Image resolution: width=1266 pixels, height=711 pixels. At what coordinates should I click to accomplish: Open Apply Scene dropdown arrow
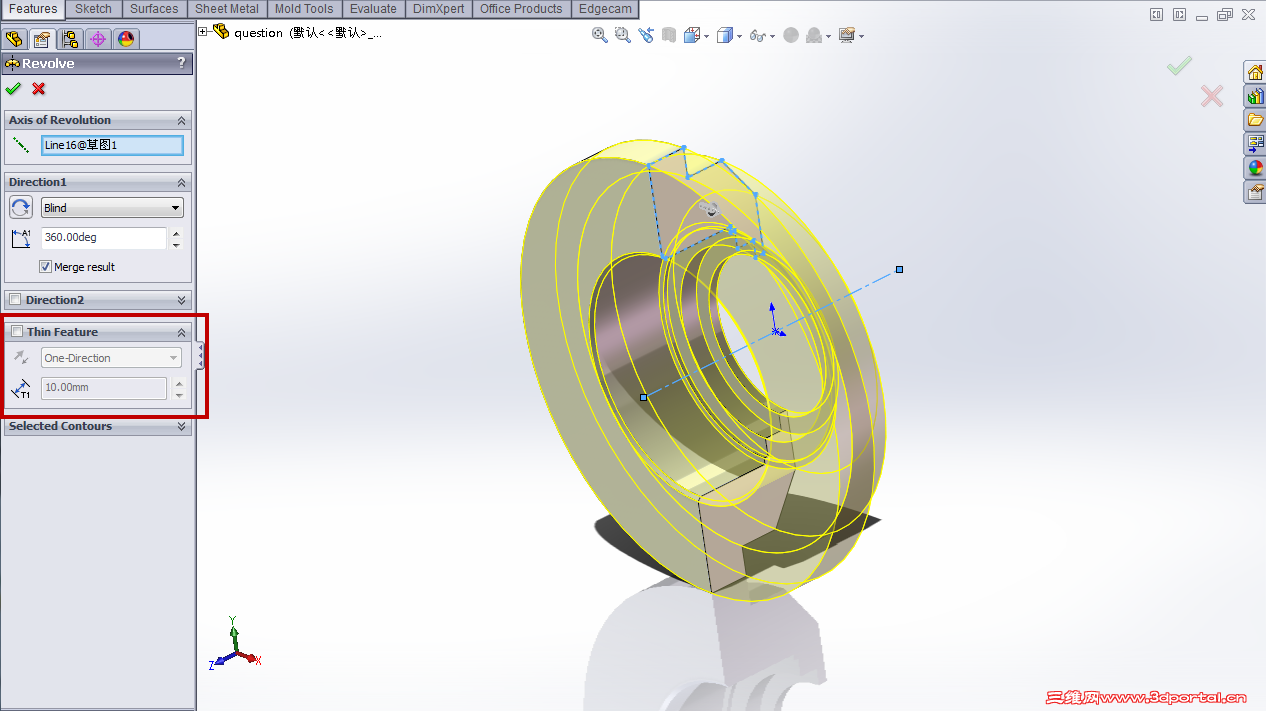828,36
